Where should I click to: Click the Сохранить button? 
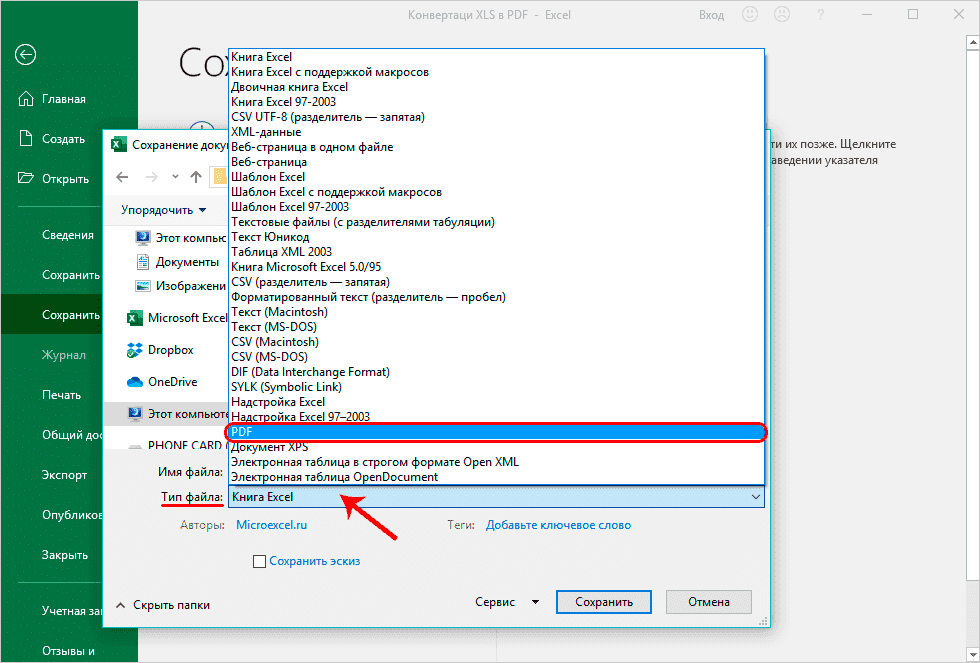tap(603, 601)
